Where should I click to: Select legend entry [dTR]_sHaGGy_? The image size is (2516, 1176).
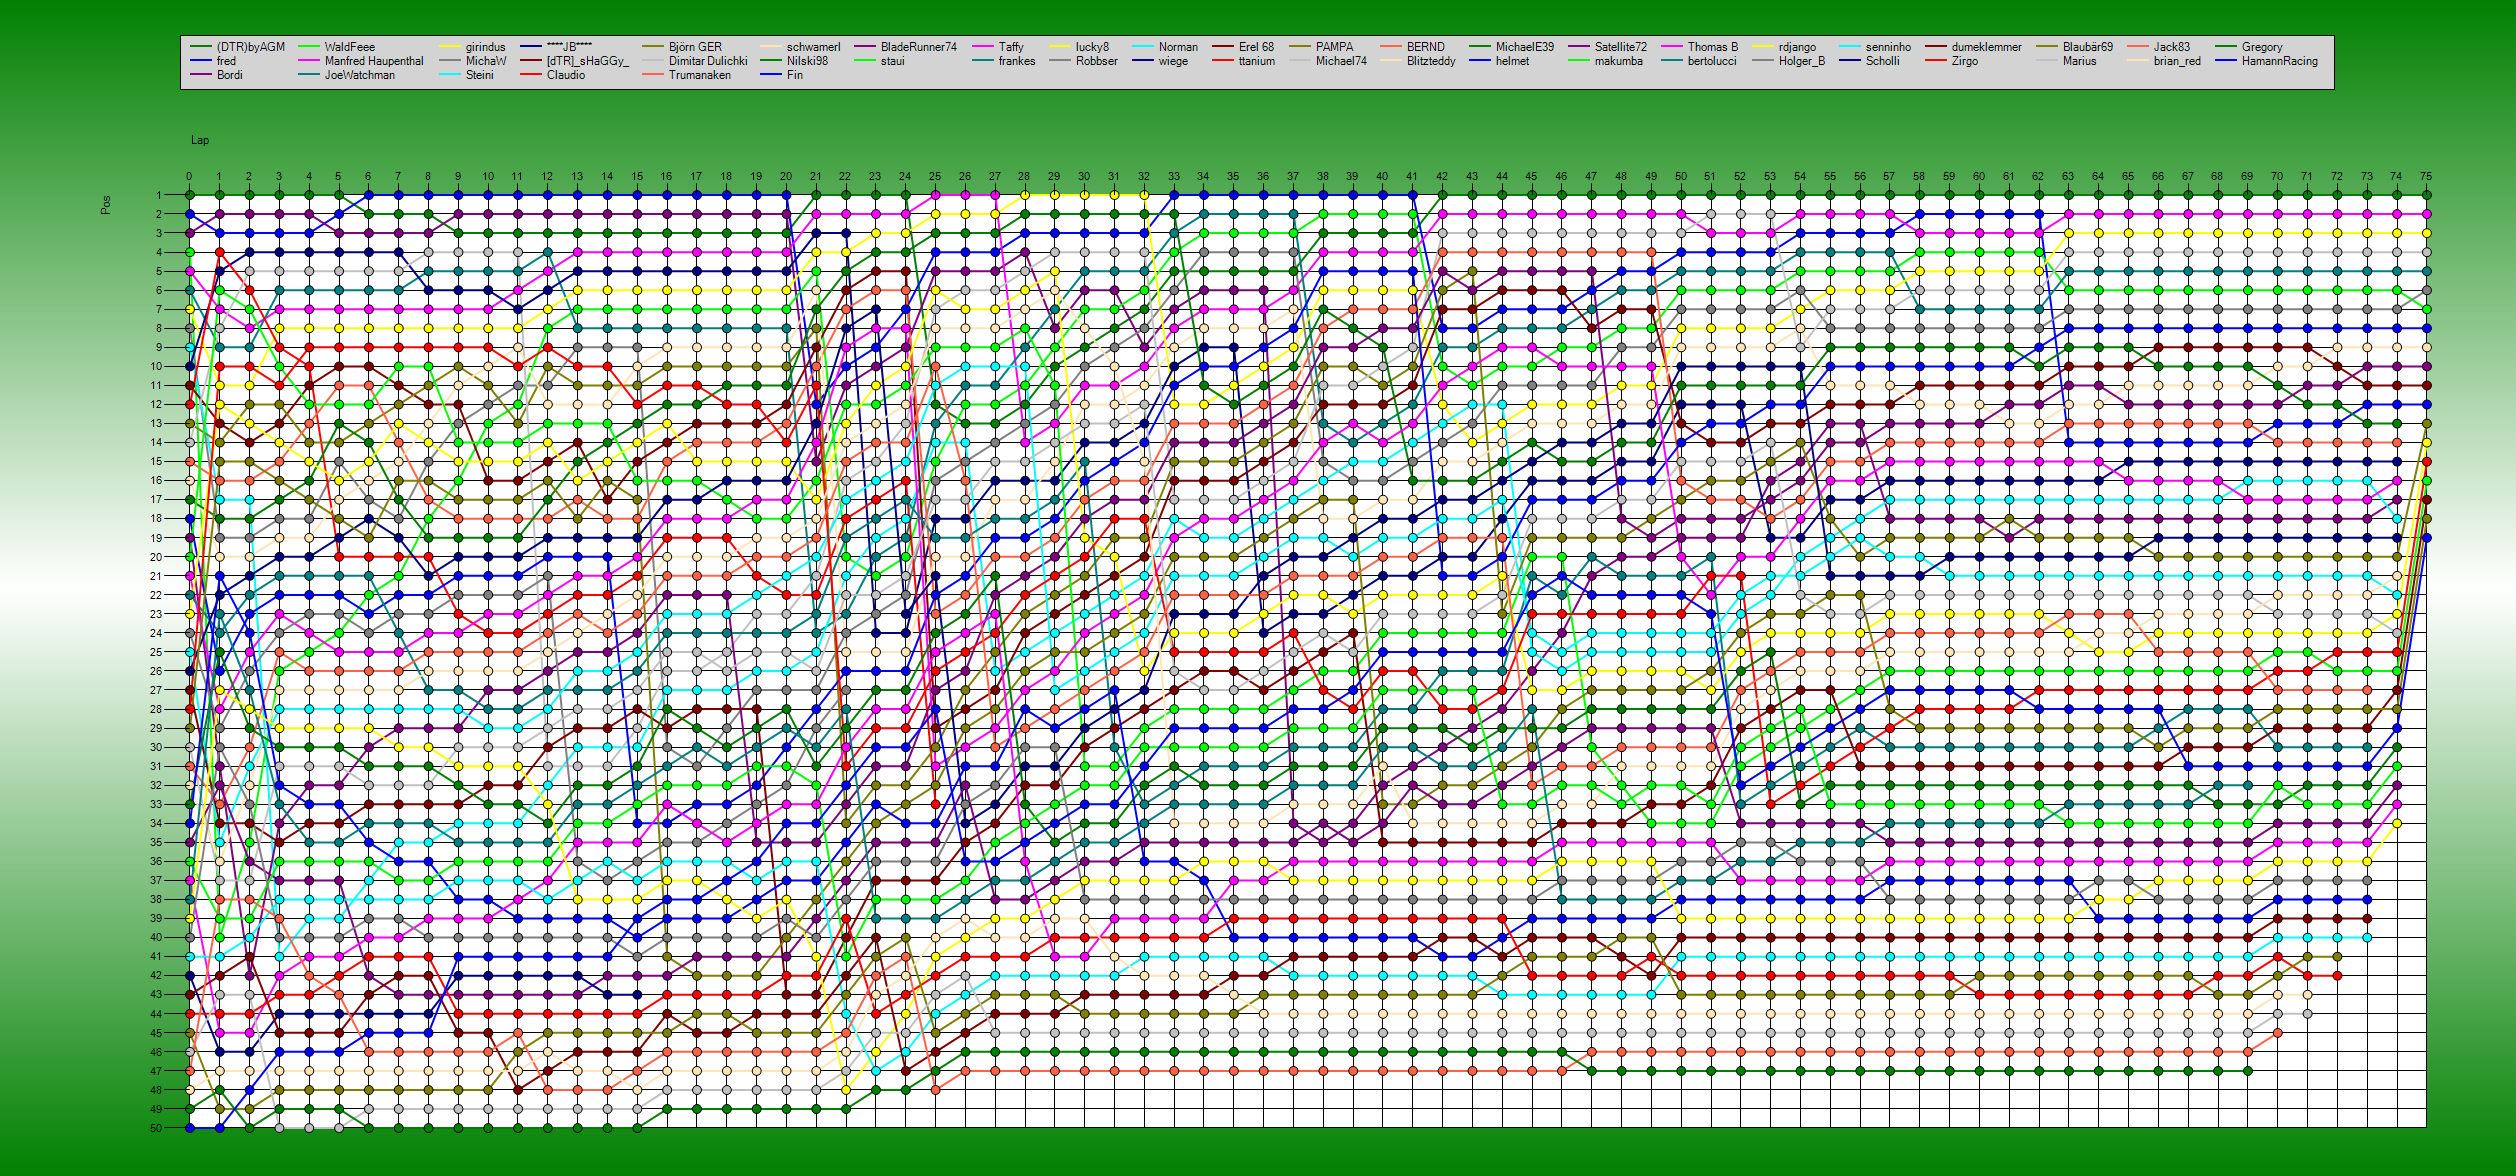point(587,61)
